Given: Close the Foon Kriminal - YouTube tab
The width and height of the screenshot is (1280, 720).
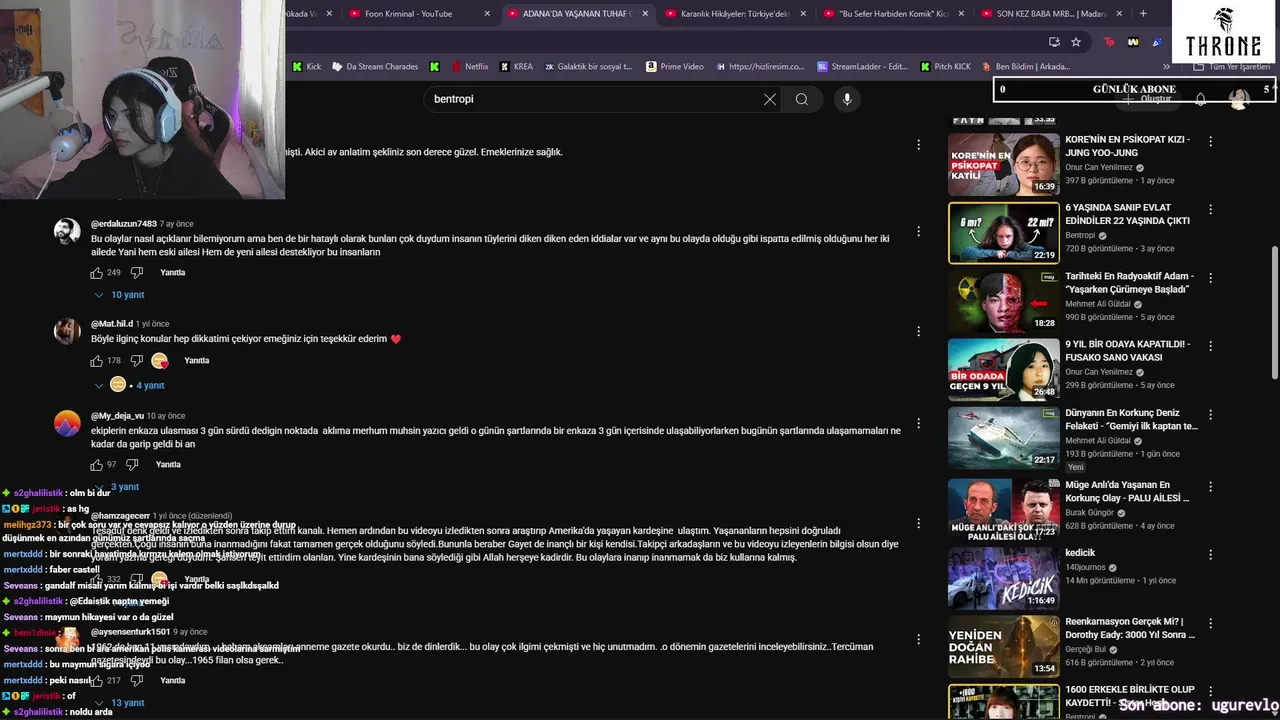Looking at the screenshot, I should (x=487, y=14).
